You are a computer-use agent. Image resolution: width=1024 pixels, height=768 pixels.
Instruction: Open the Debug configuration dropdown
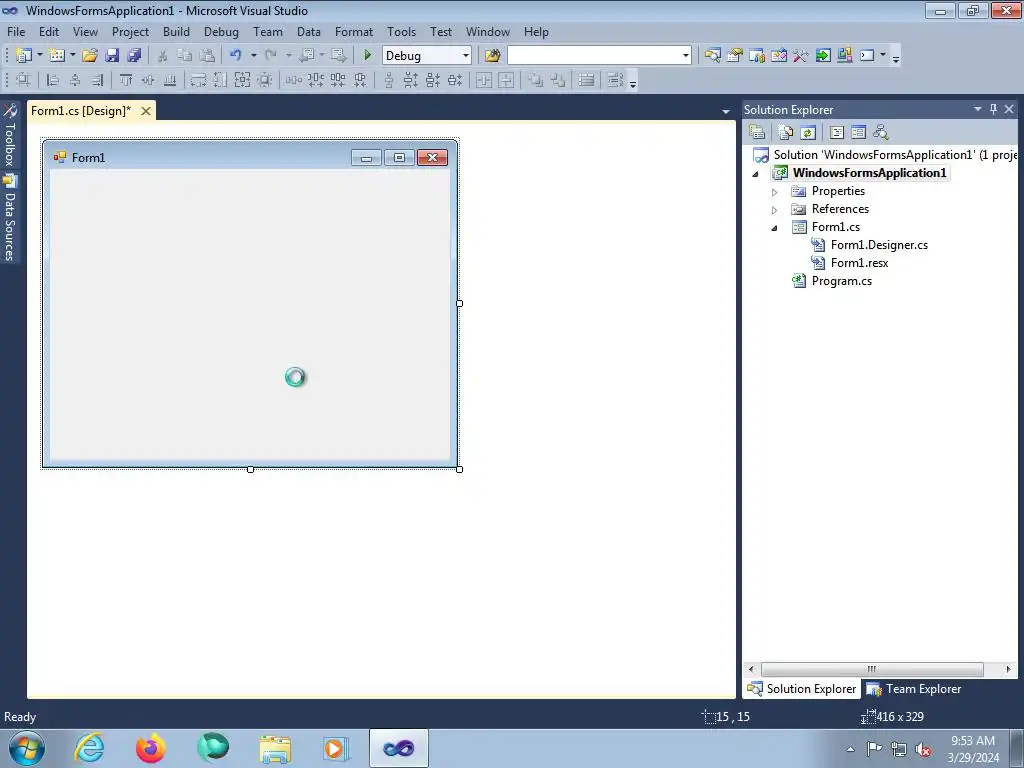pos(466,56)
